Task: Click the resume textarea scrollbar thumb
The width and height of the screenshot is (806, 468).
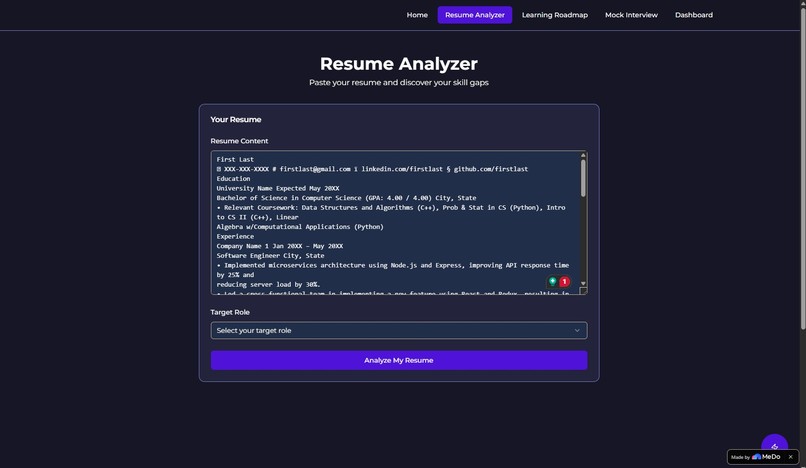Action: (x=583, y=178)
